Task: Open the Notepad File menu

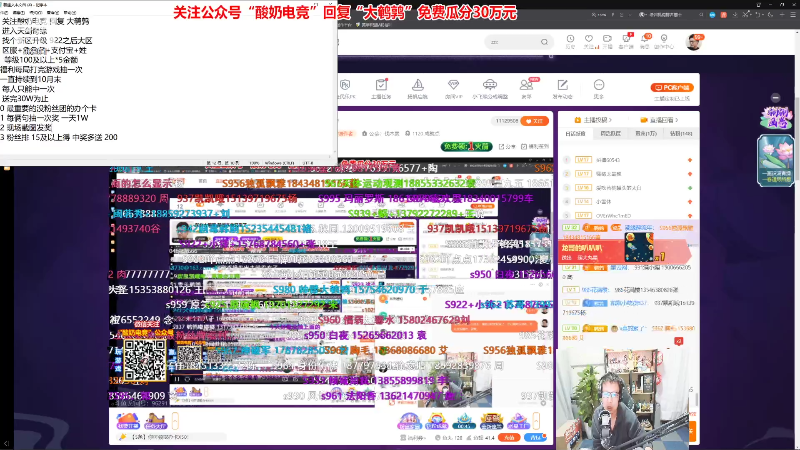Action: coord(4,12)
